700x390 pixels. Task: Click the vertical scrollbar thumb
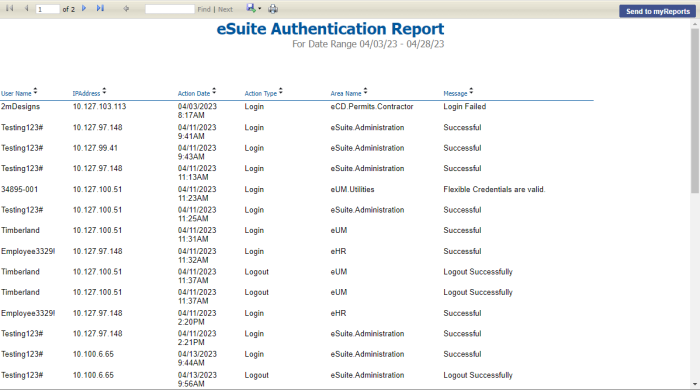(695, 111)
